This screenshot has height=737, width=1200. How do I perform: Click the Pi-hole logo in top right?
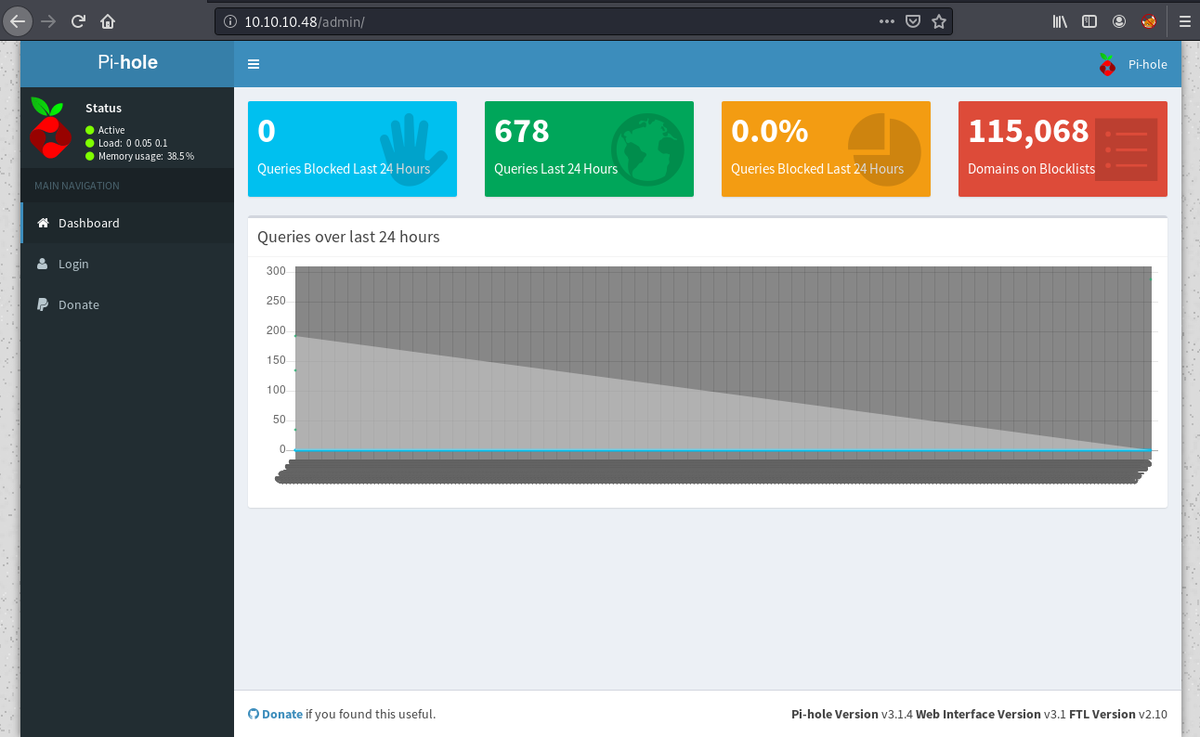point(1106,64)
